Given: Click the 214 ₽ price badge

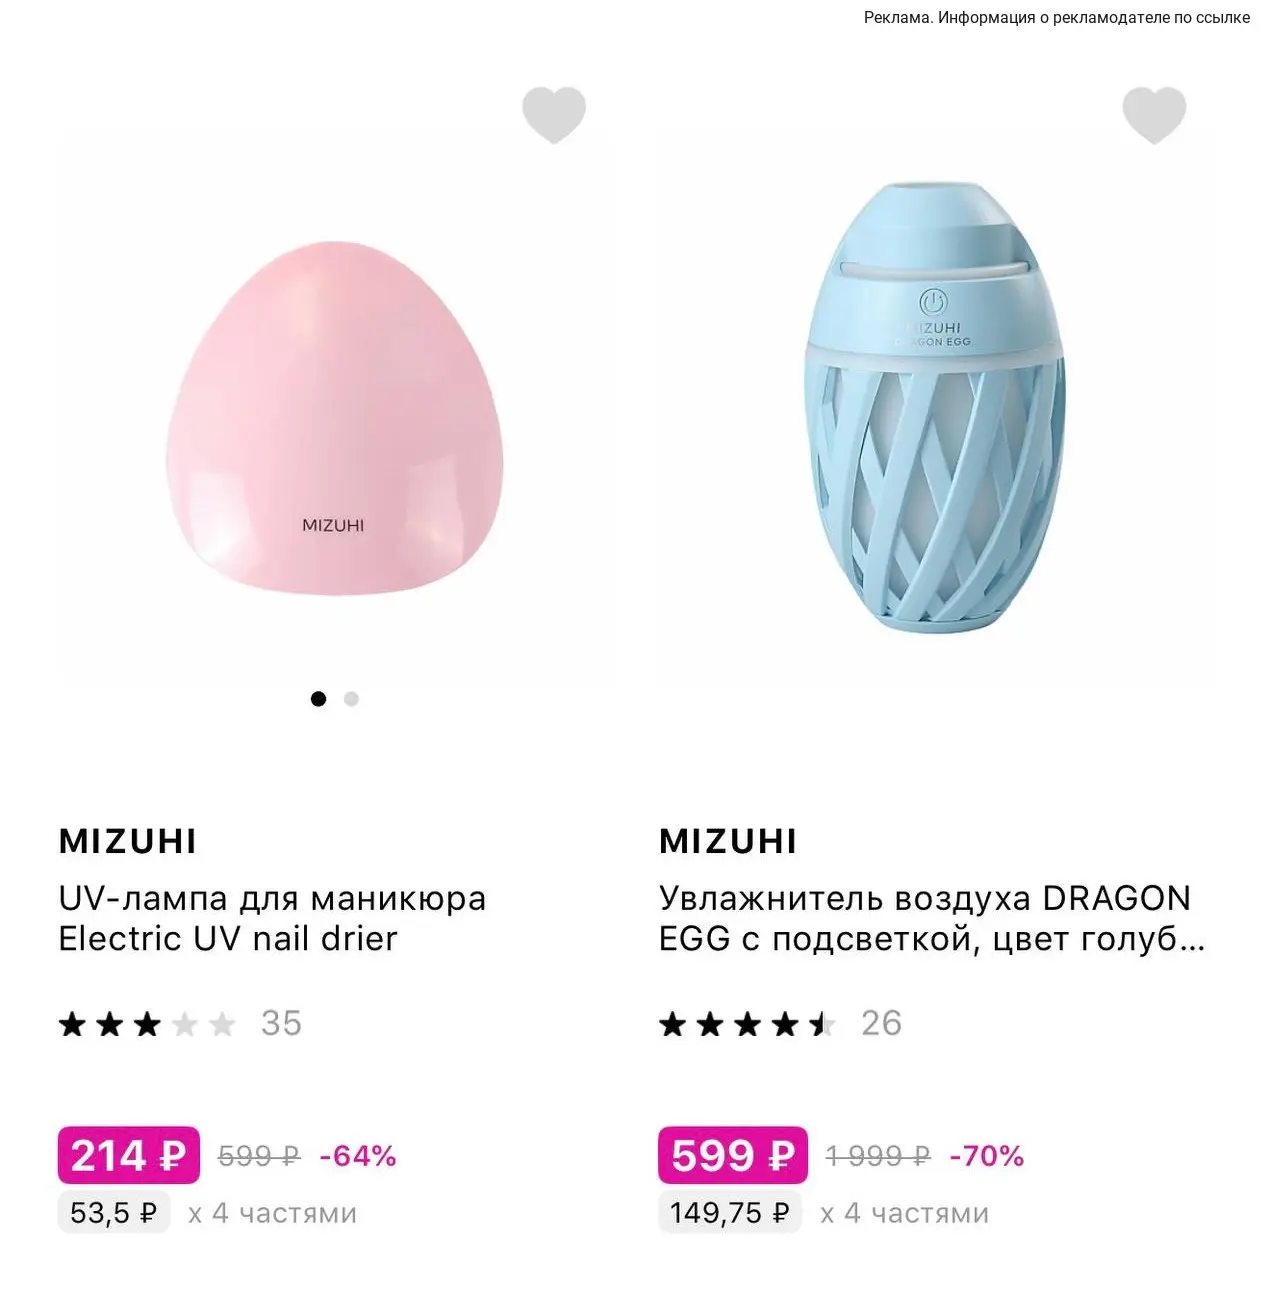Looking at the screenshot, I should [129, 1155].
